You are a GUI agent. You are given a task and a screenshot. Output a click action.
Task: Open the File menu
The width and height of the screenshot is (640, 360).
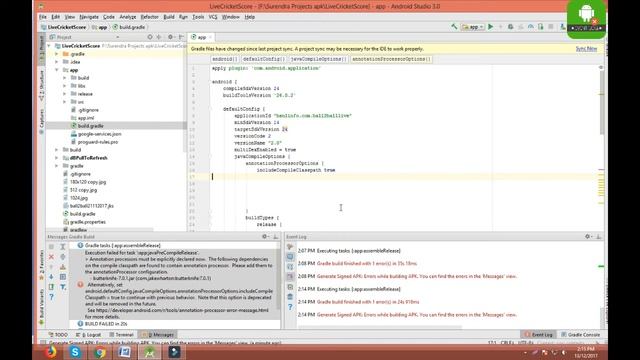(43, 17)
